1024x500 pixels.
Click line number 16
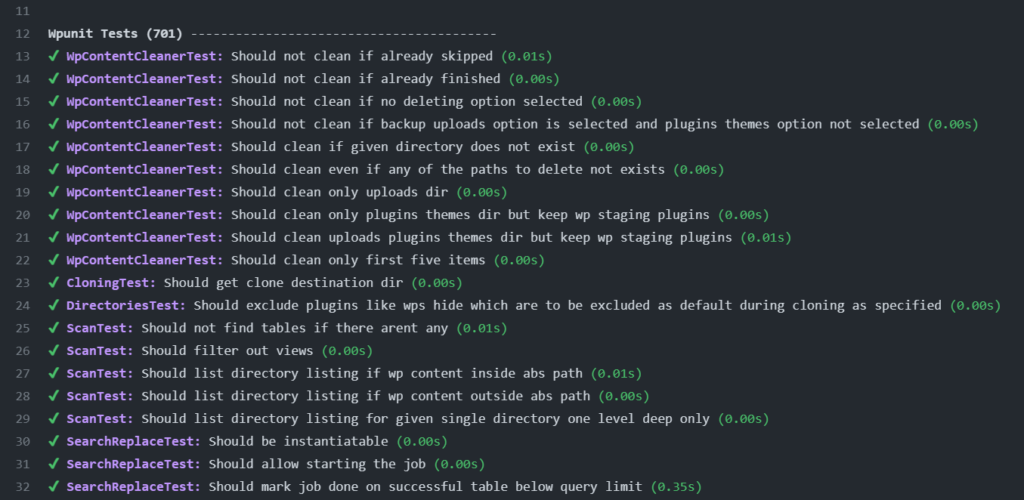[23, 124]
